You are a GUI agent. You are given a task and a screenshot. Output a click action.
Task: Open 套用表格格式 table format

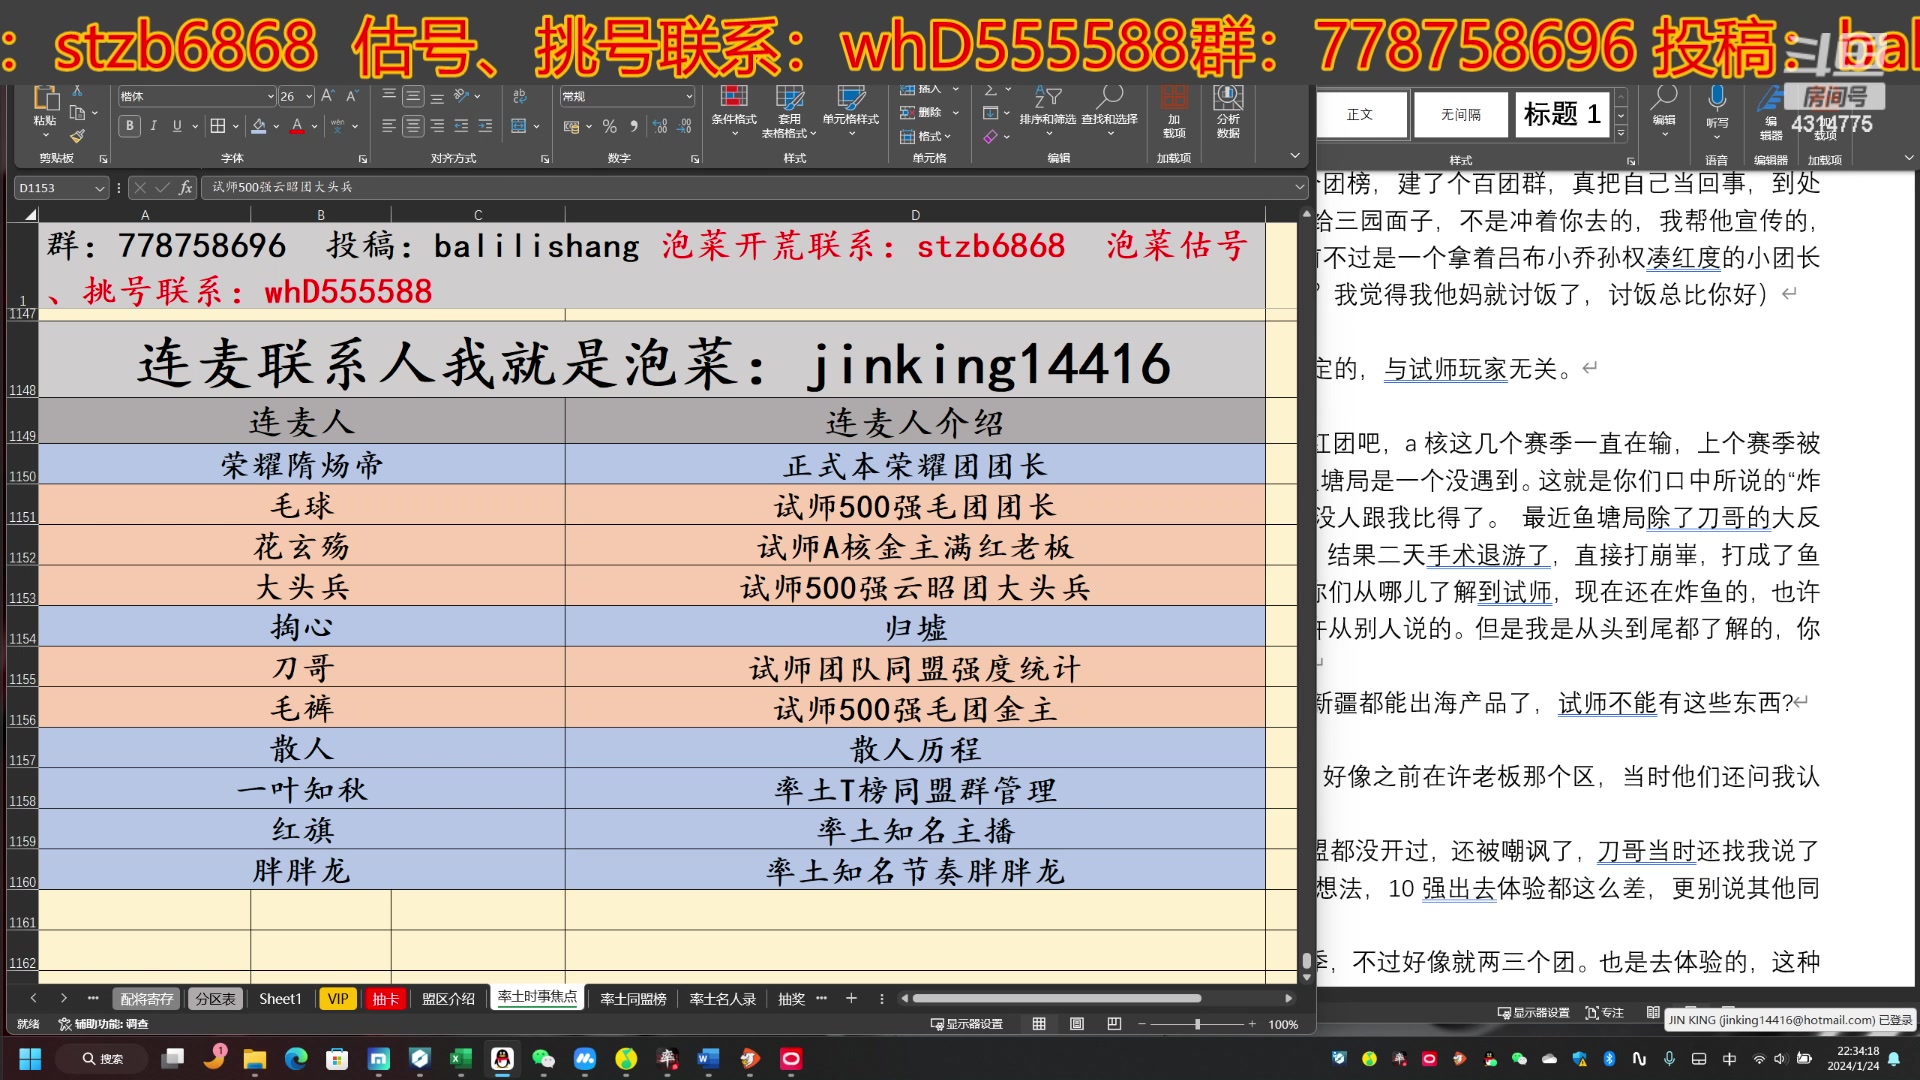pos(790,110)
